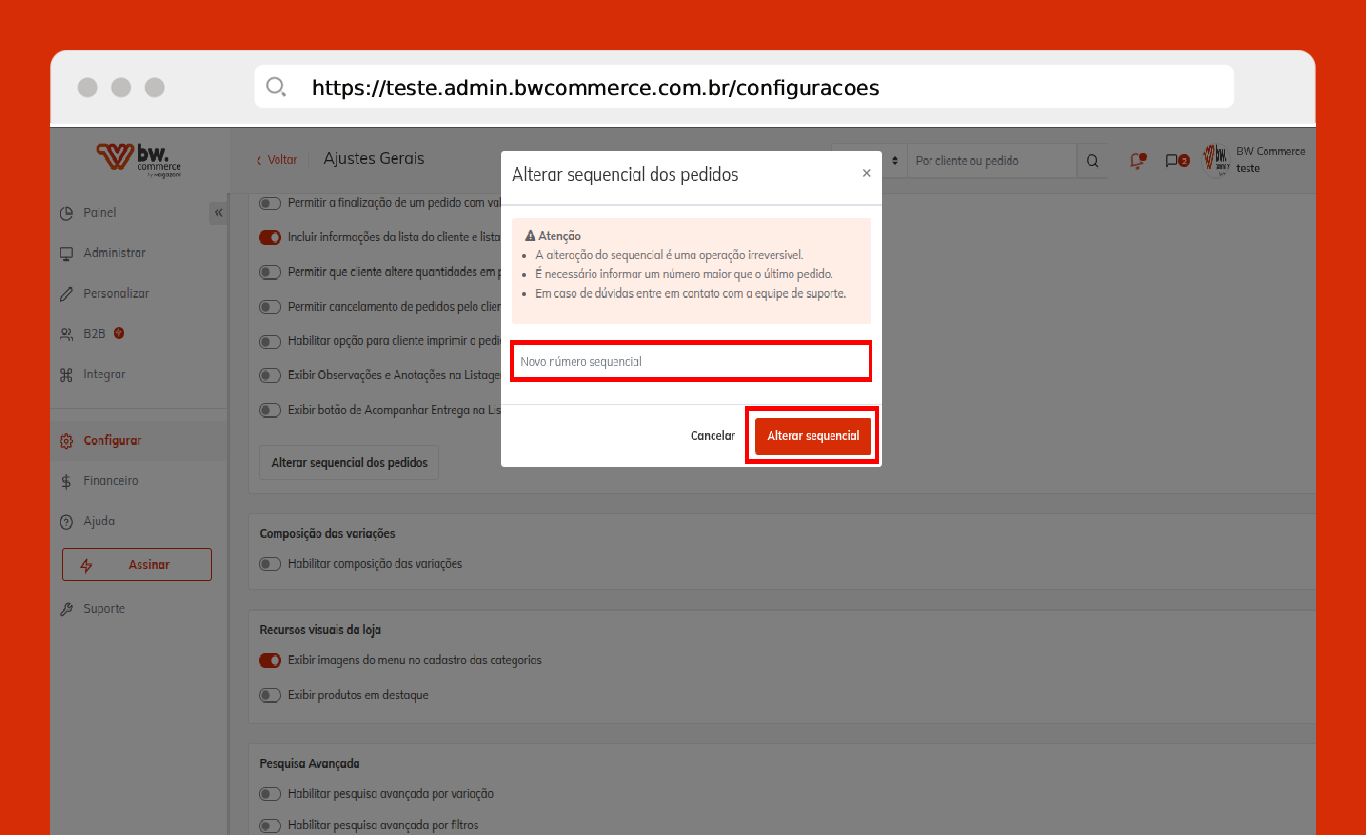Image resolution: width=1366 pixels, height=835 pixels.
Task: Toggle Habilitar composição das variações
Action: (270, 564)
